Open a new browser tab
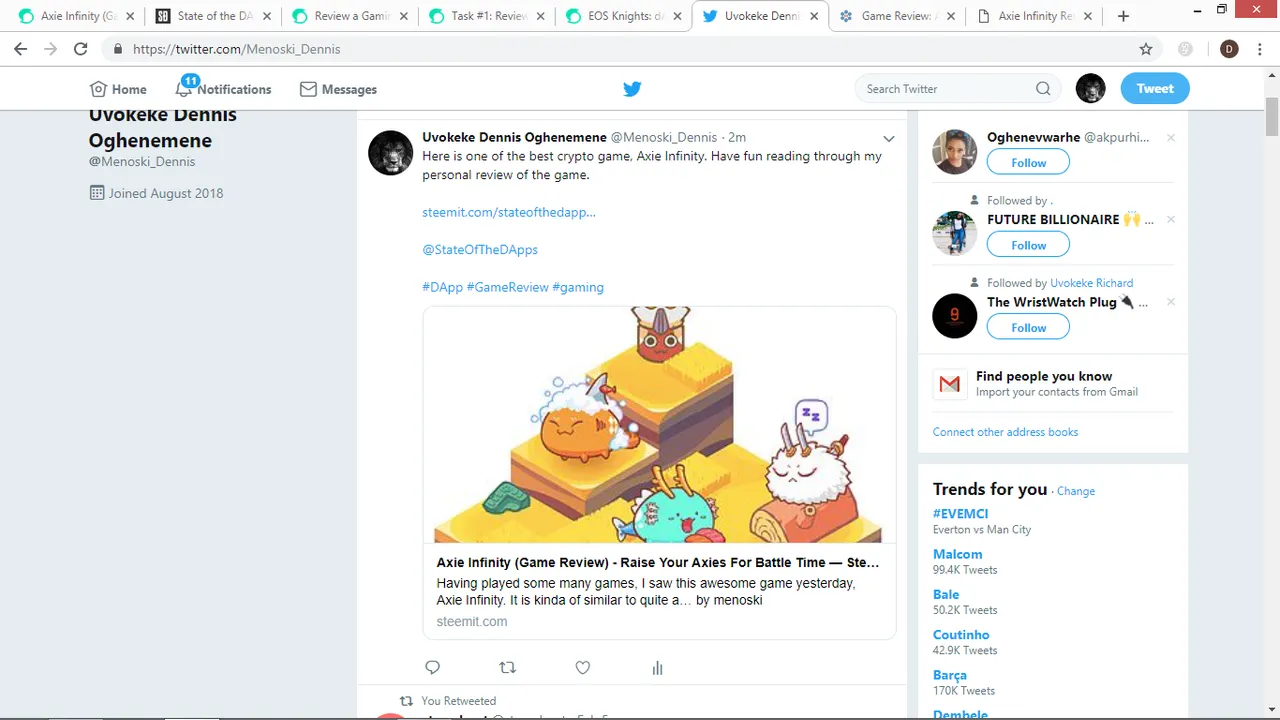Screen dimensions: 1280x720 [x=1123, y=16]
